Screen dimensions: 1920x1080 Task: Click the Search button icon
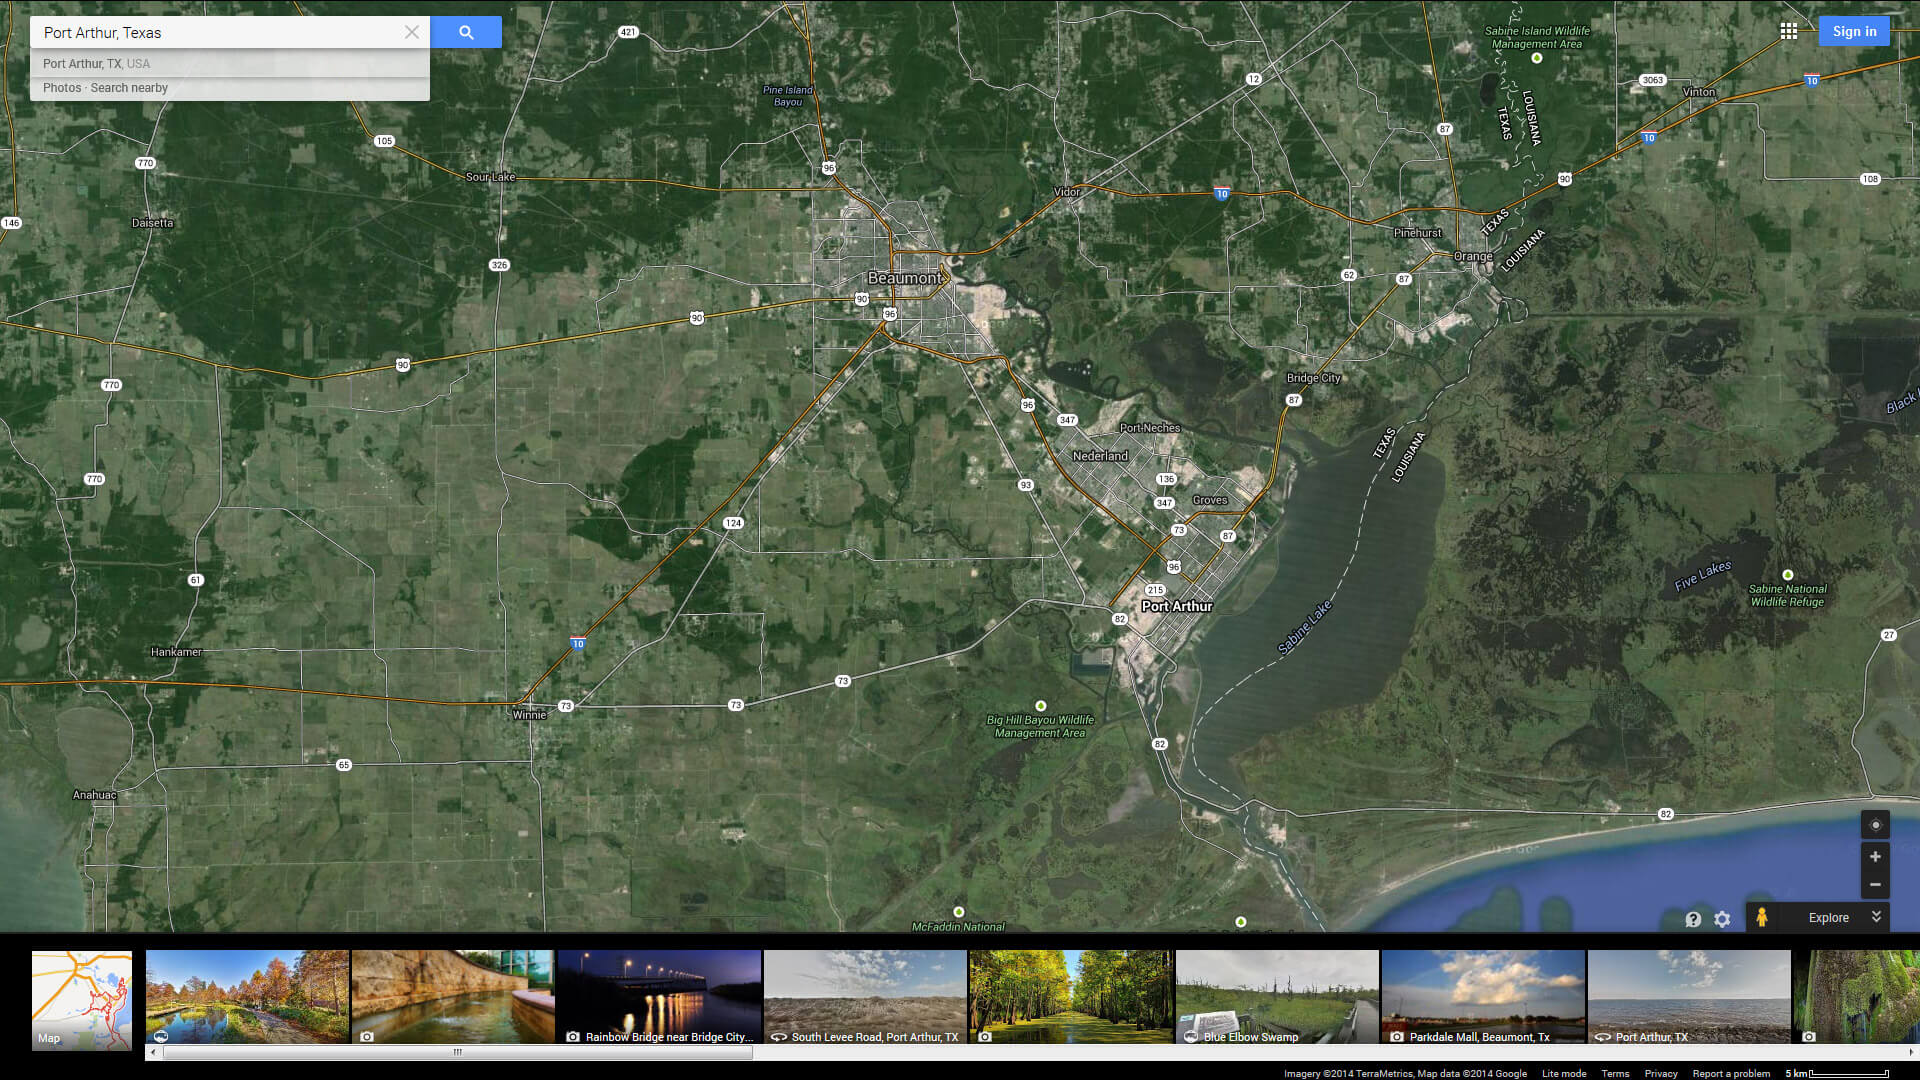(x=465, y=32)
